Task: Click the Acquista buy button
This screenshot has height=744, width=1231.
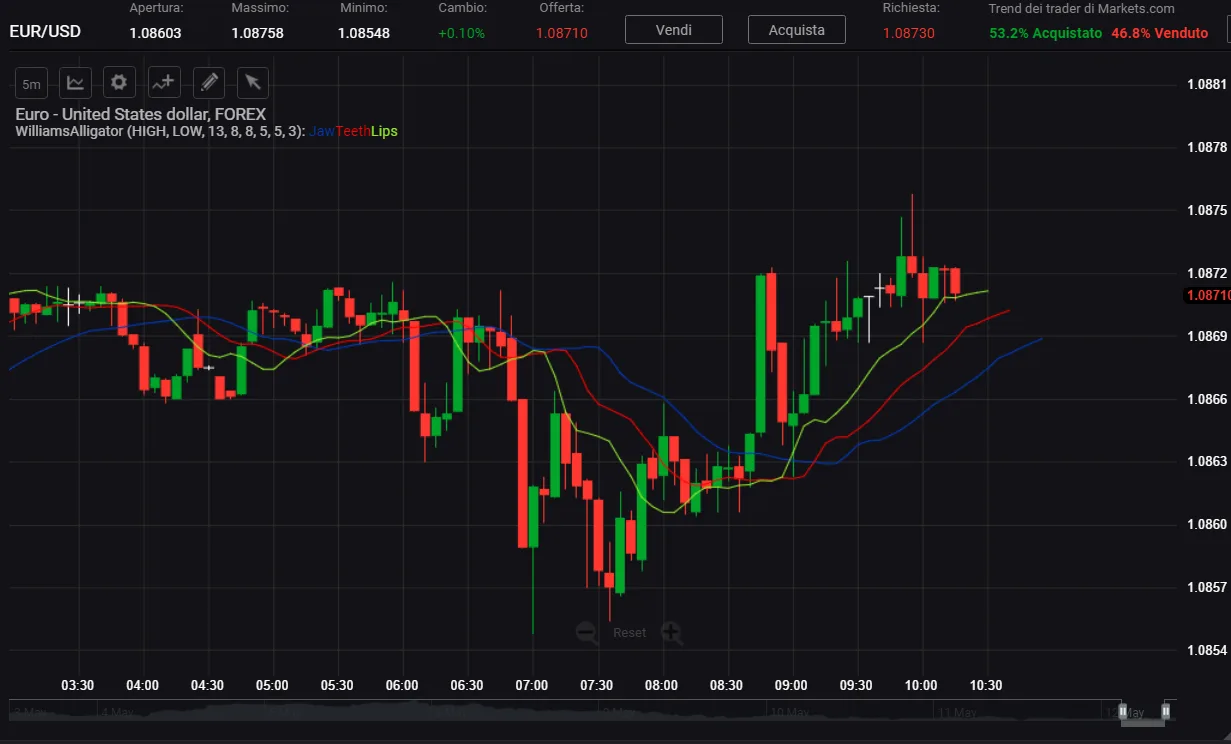Action: coord(797,30)
